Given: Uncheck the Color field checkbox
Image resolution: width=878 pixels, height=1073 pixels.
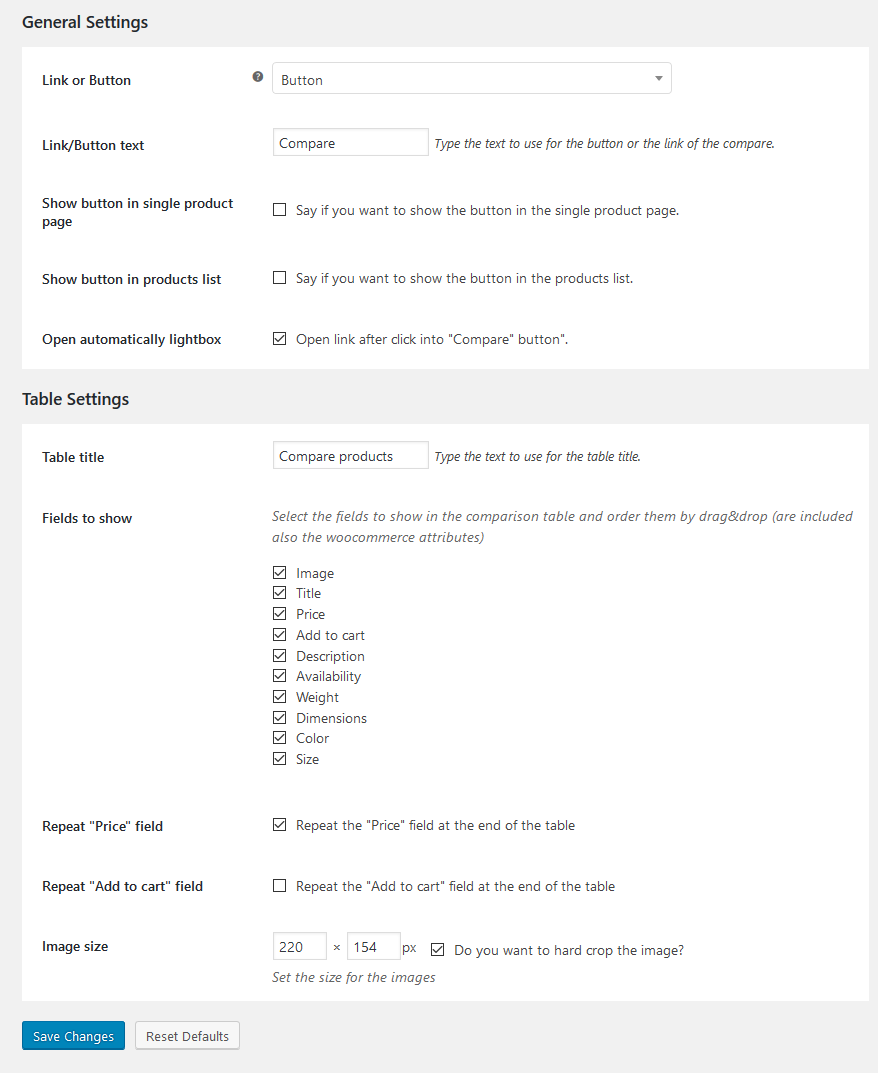Looking at the screenshot, I should 280,738.
